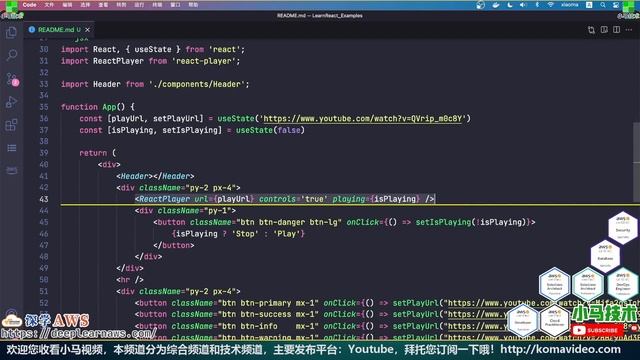Click the Docker whale menu bar icon

496,5
